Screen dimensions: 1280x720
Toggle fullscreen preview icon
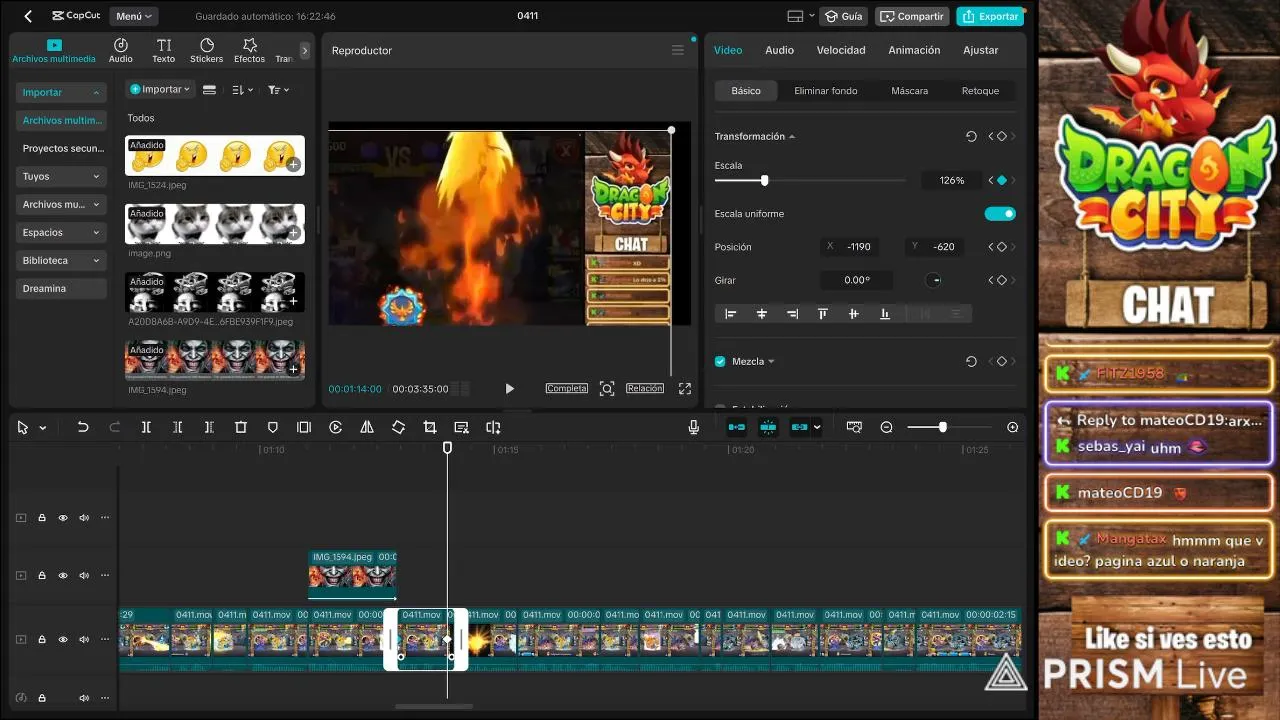coord(685,389)
